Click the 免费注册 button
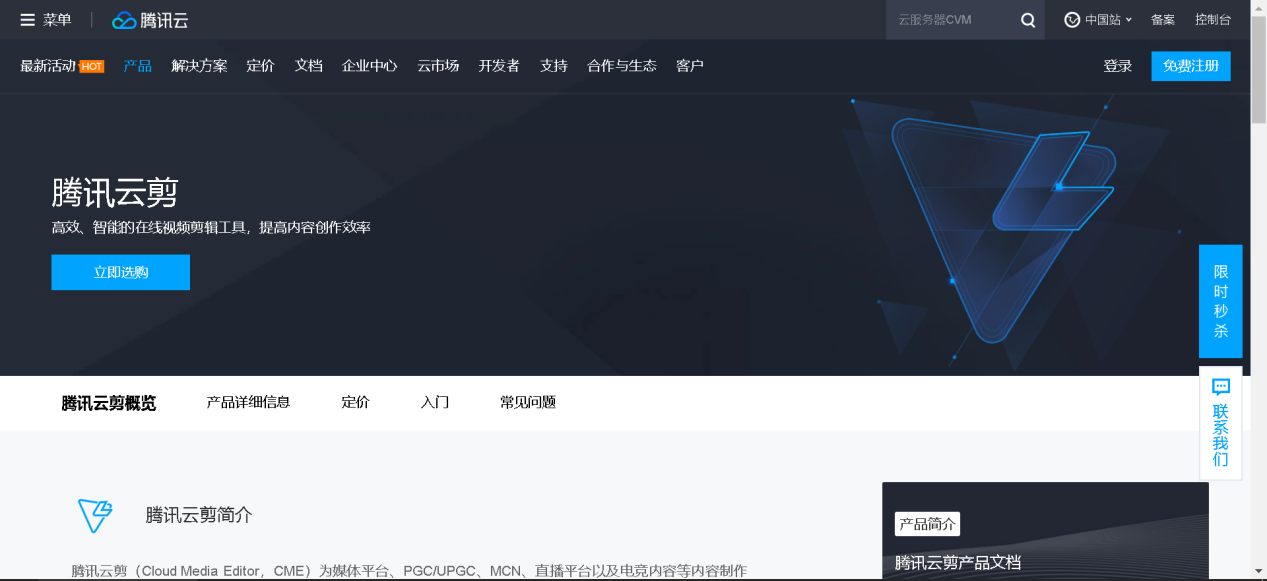The width and height of the screenshot is (1267, 581). tap(1190, 66)
